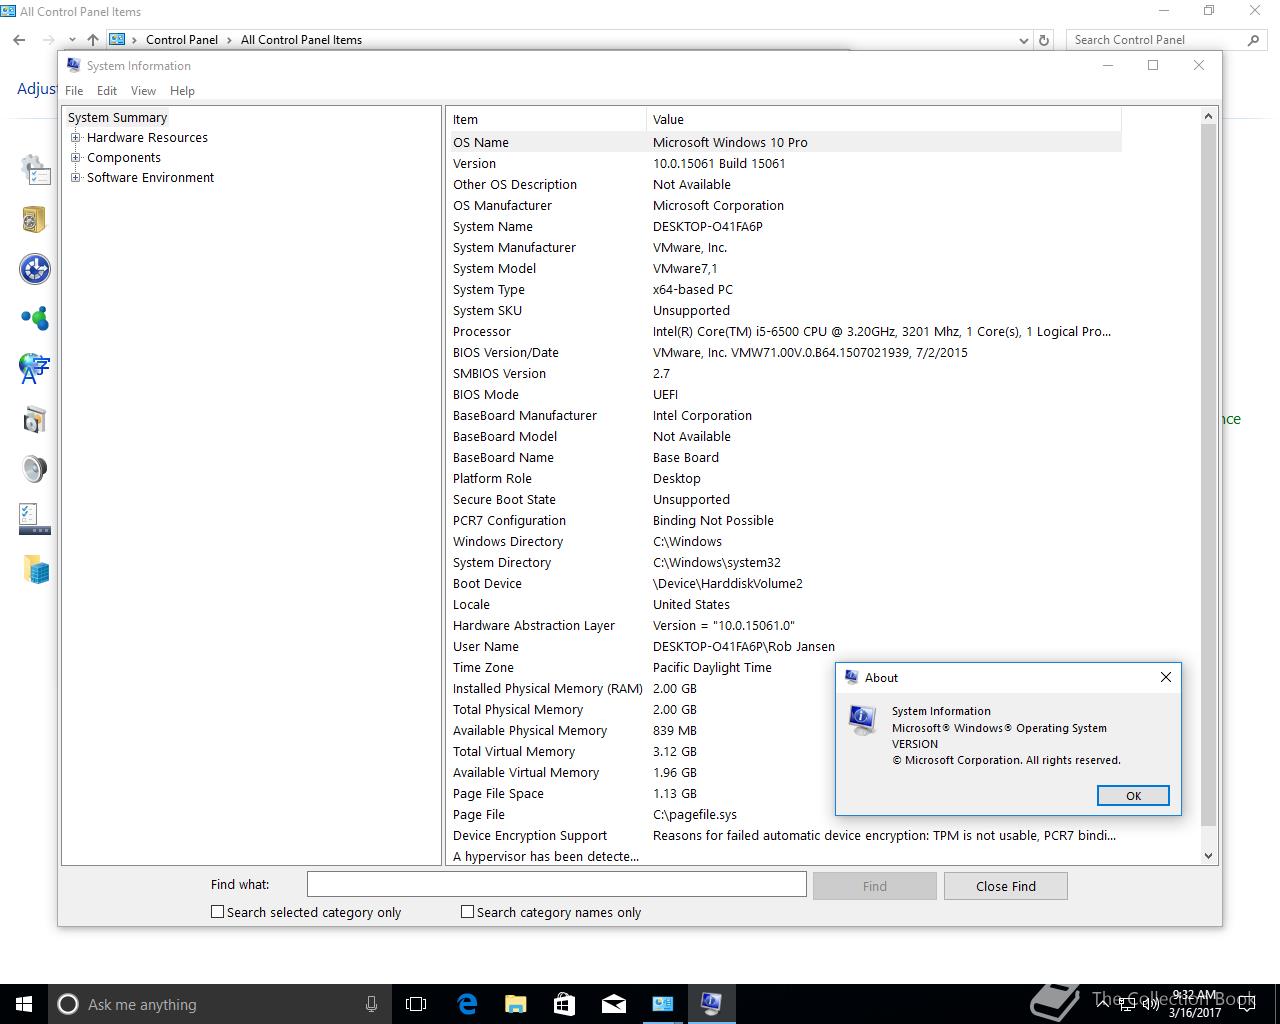Open the View menu
This screenshot has height=1024, width=1280.
click(143, 90)
